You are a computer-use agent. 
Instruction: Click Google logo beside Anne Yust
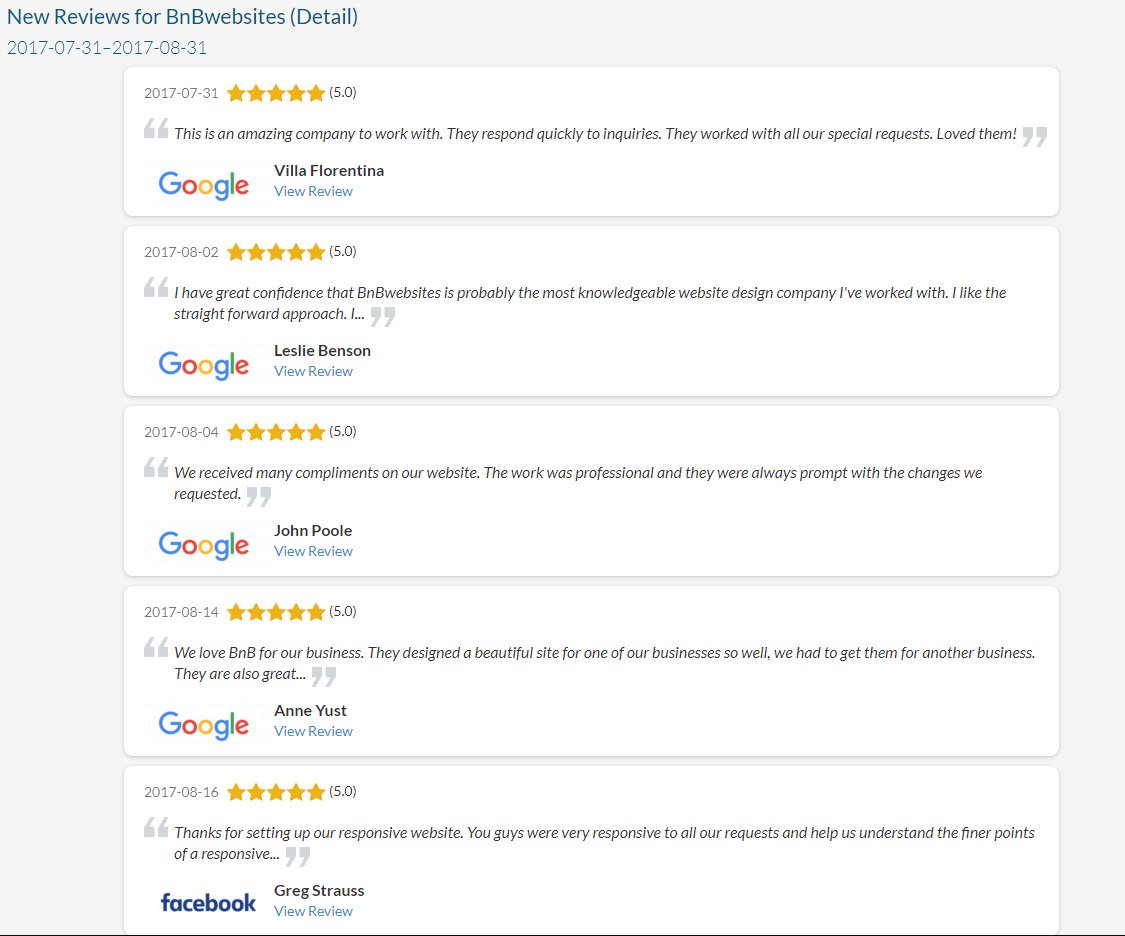204,725
